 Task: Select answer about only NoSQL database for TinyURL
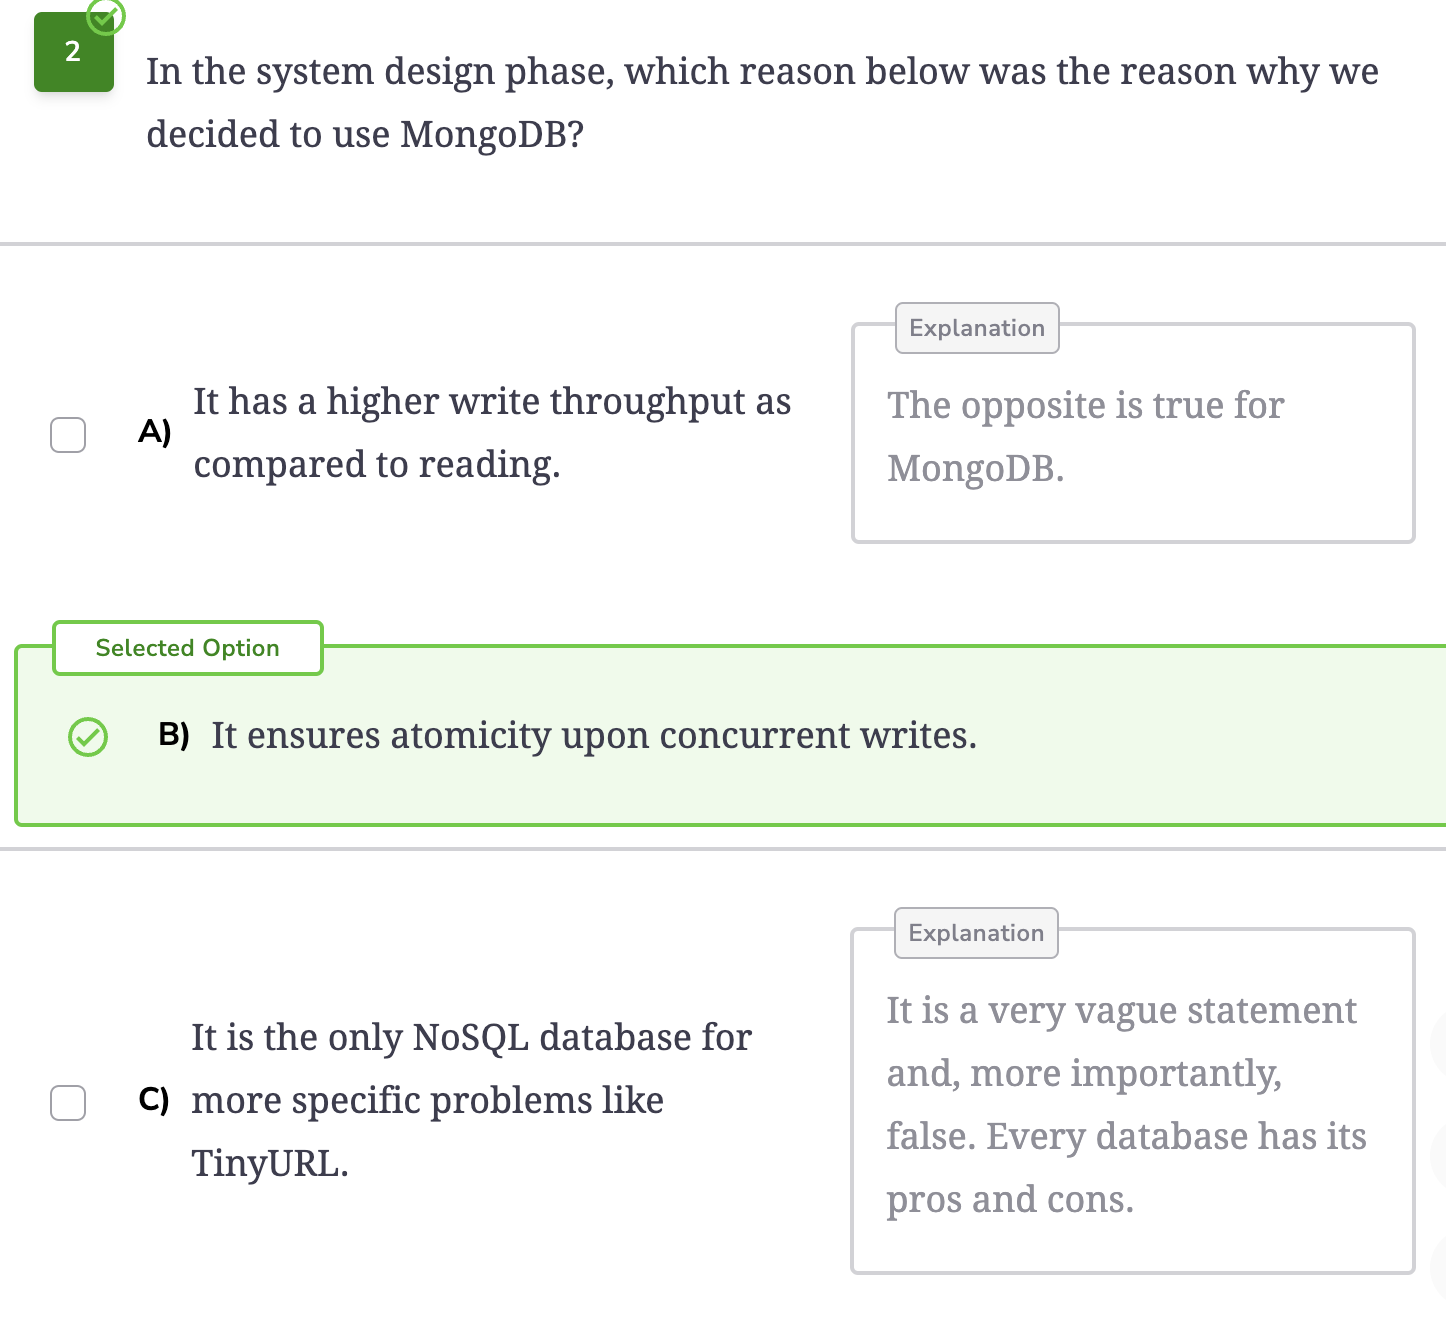pos(471,1100)
